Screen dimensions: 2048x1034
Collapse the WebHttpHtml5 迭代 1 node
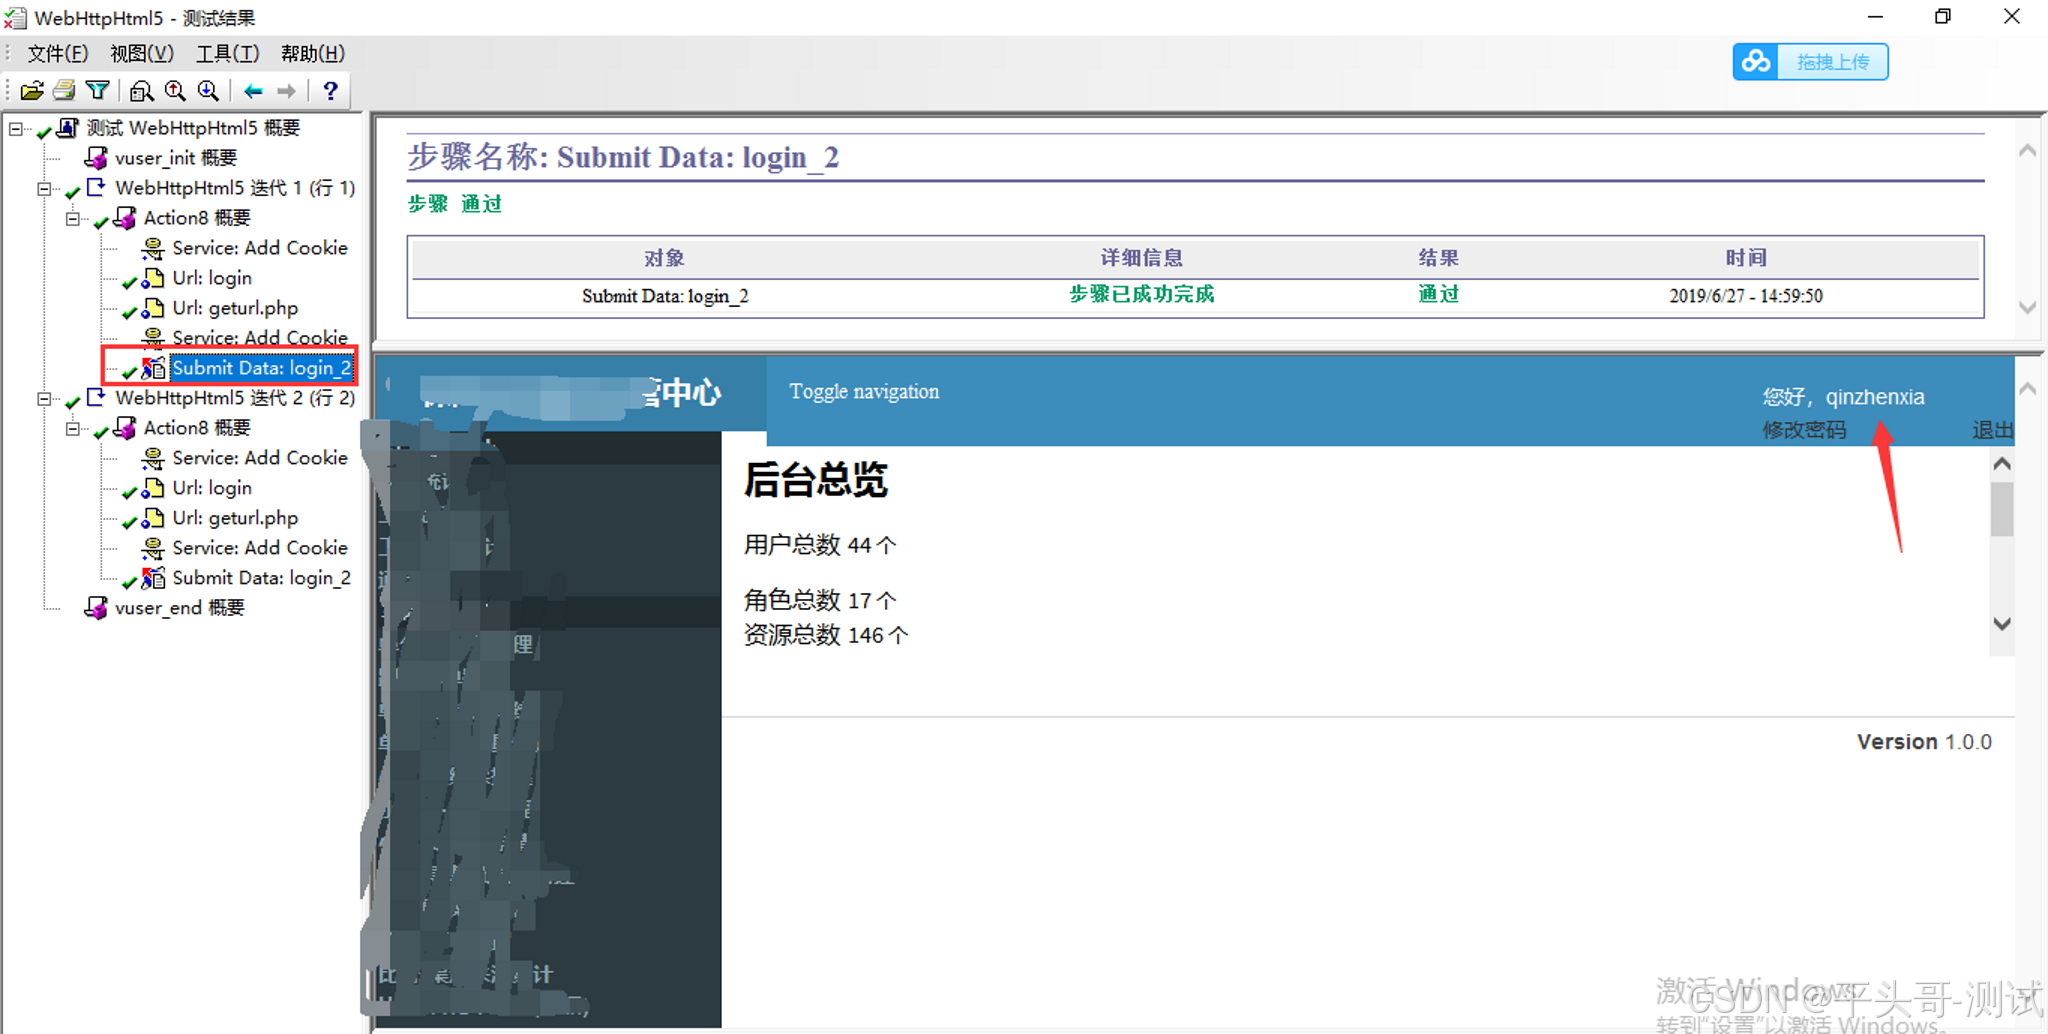point(44,188)
